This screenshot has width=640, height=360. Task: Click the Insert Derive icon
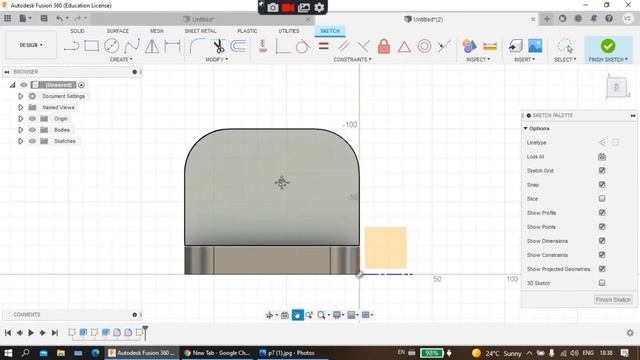click(x=516, y=46)
